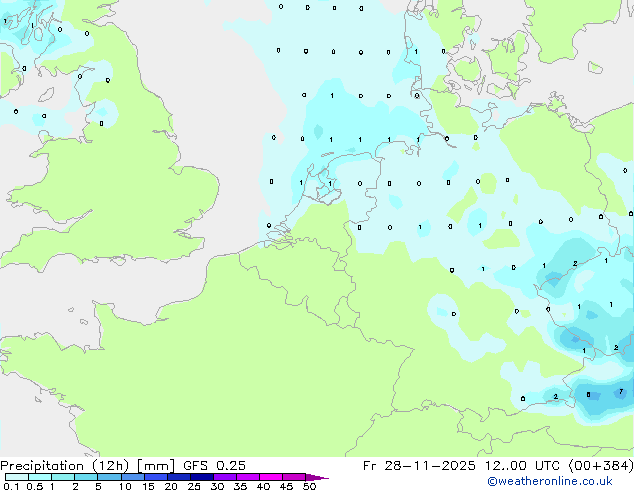Click the '0.5' legend scale value
Viewport: 634px width, 490px height.
35,486
